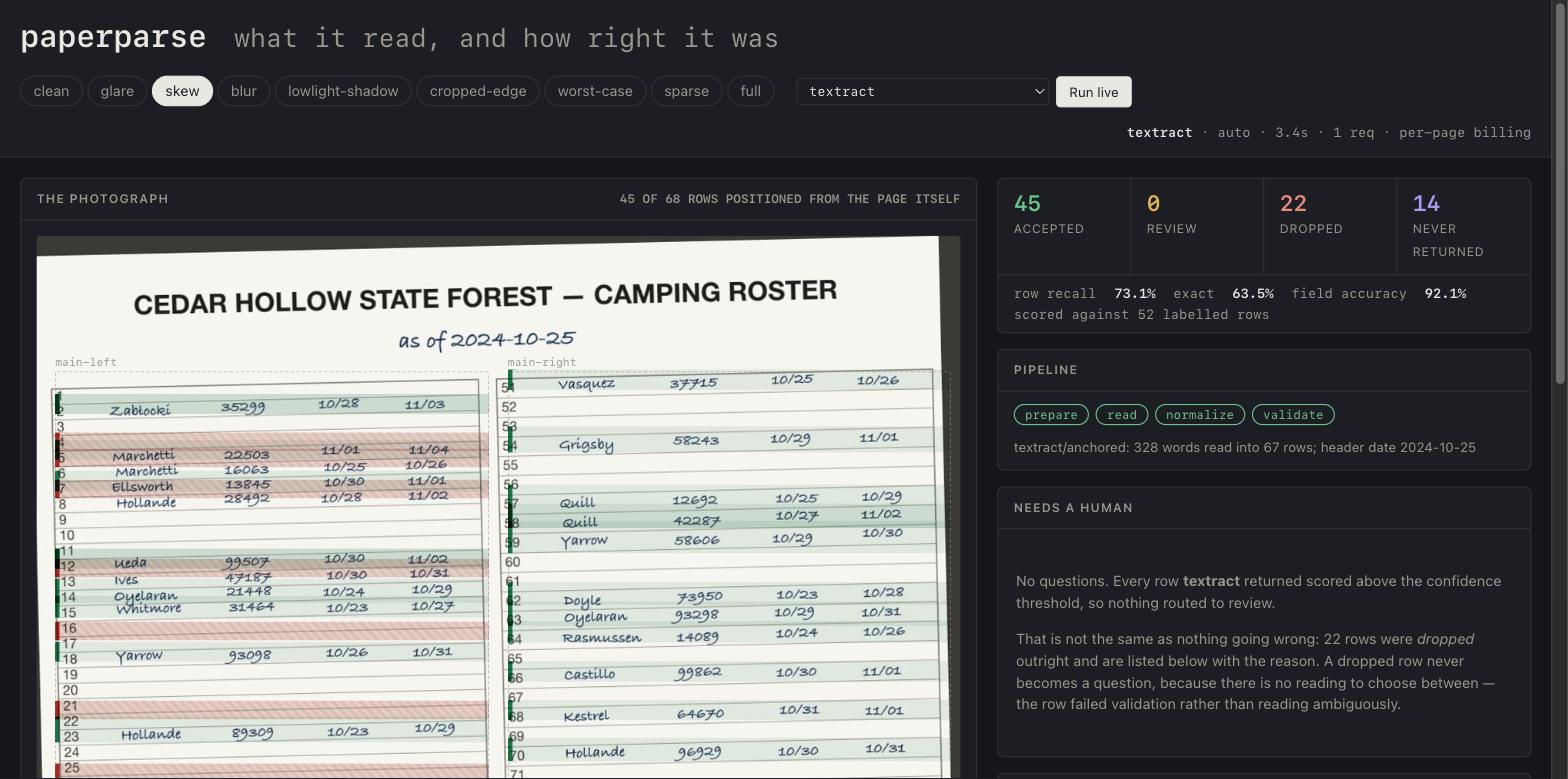The height and width of the screenshot is (779, 1568).
Task: Click the paperparse title
Action: tap(113, 38)
